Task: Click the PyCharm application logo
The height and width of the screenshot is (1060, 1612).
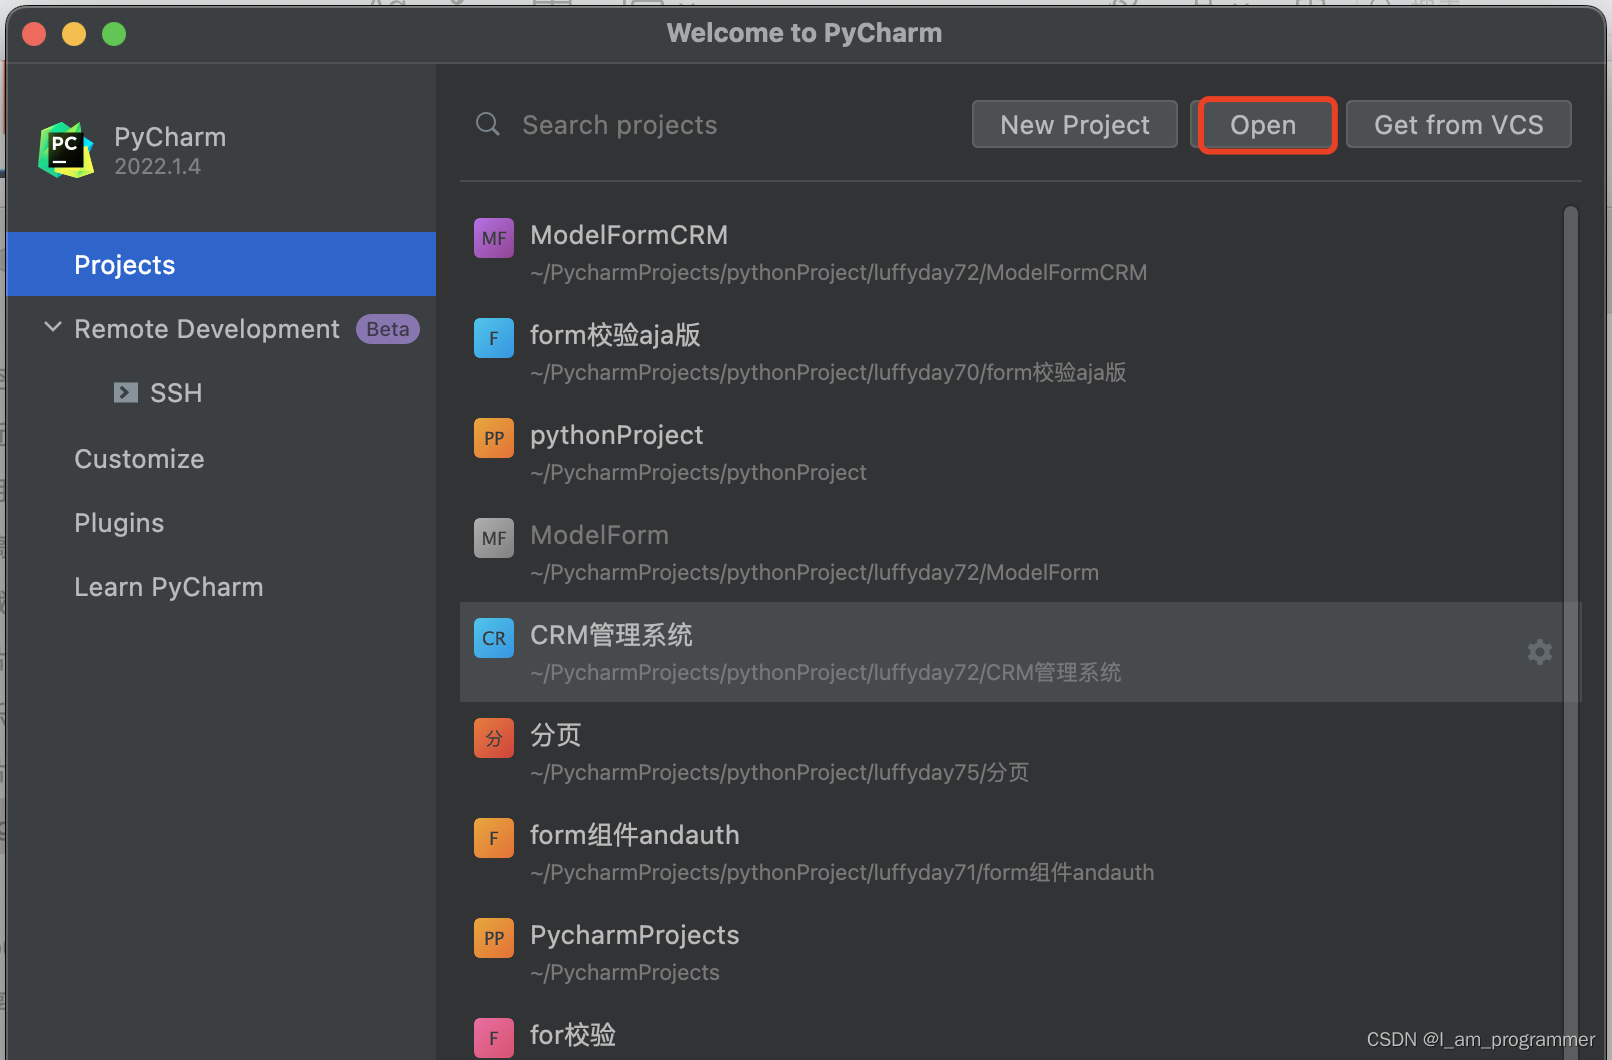Action: pyautogui.click(x=64, y=149)
